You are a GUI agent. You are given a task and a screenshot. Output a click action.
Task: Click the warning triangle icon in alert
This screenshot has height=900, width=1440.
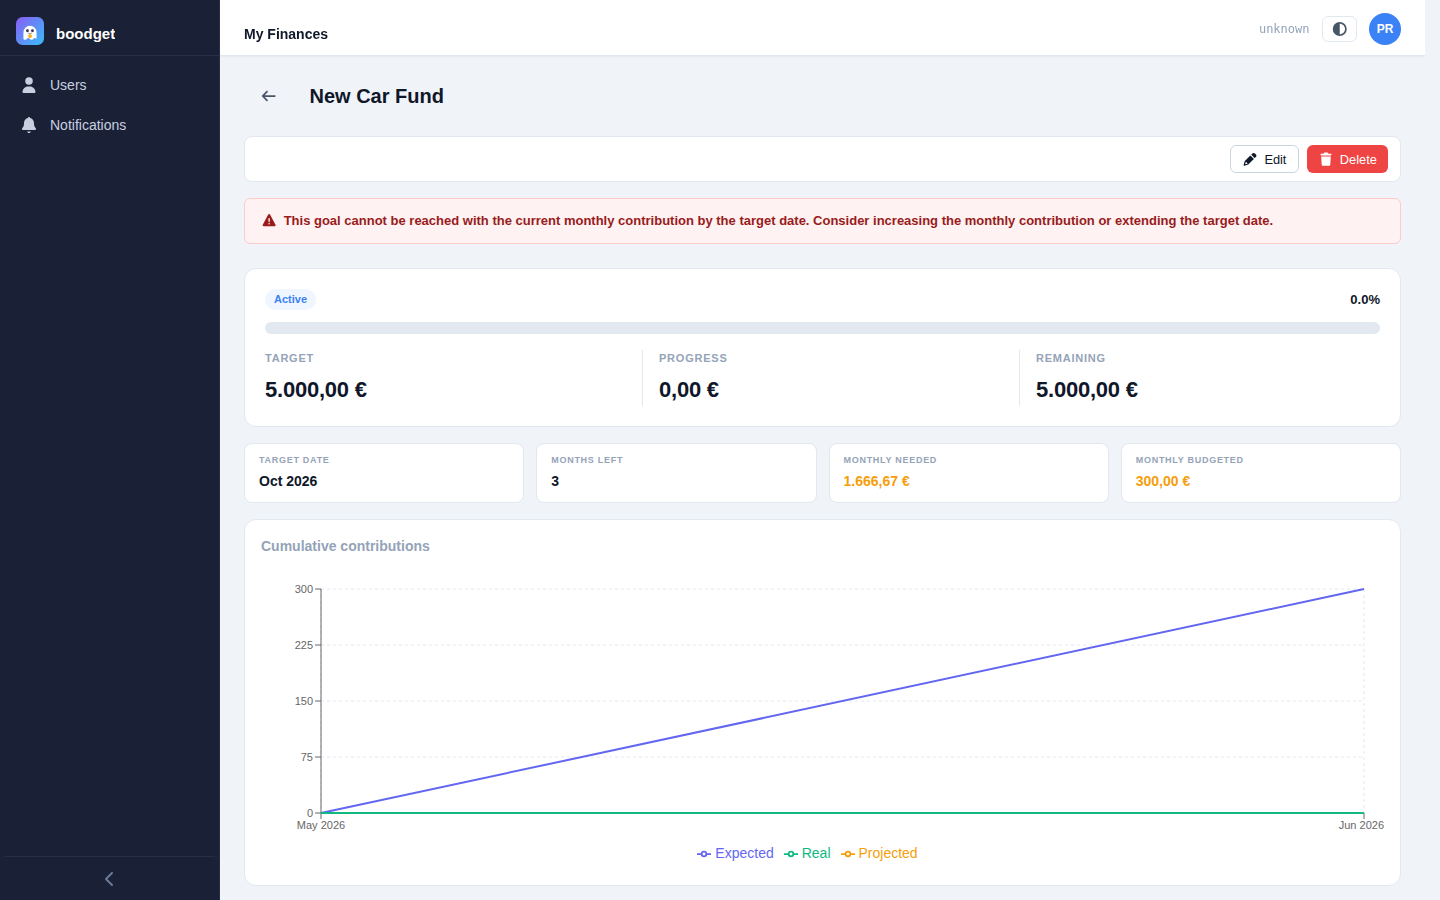(269, 221)
